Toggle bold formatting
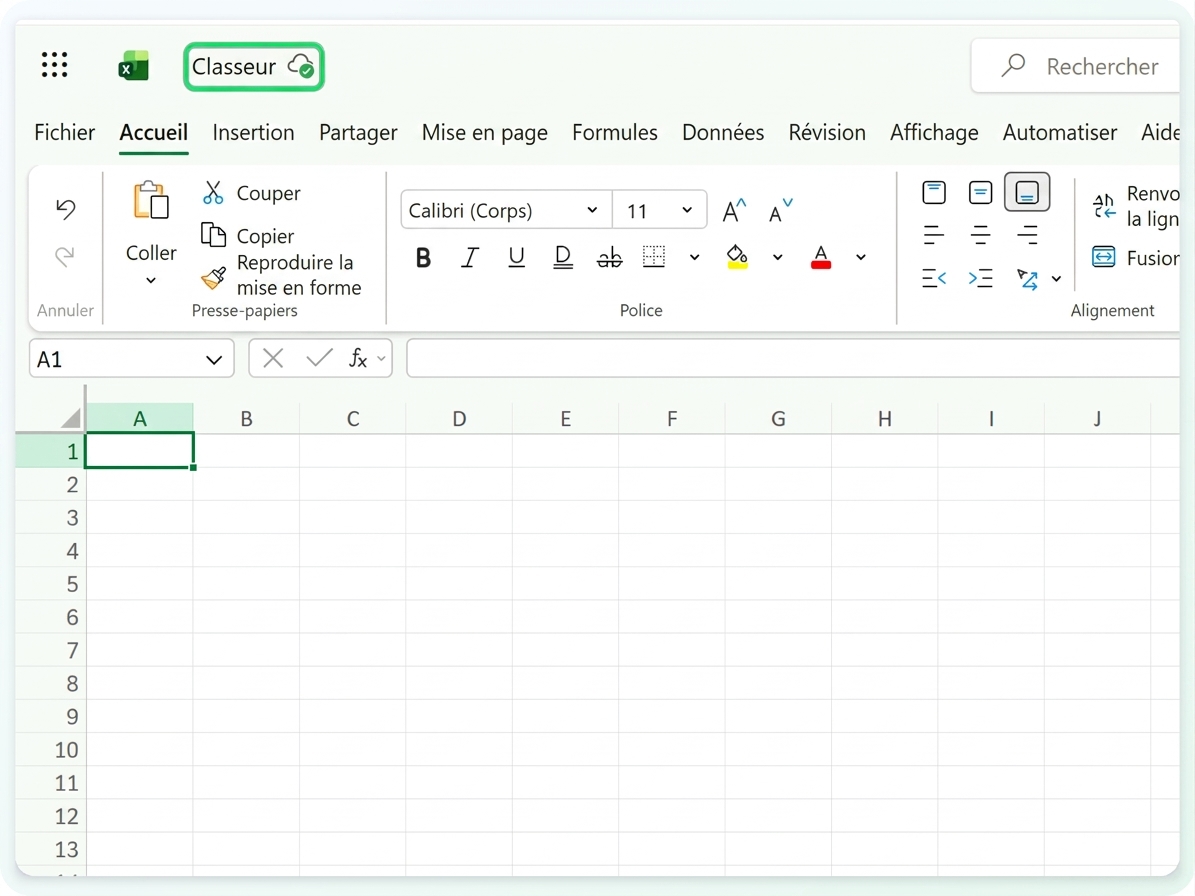The width and height of the screenshot is (1195, 896). click(x=423, y=258)
